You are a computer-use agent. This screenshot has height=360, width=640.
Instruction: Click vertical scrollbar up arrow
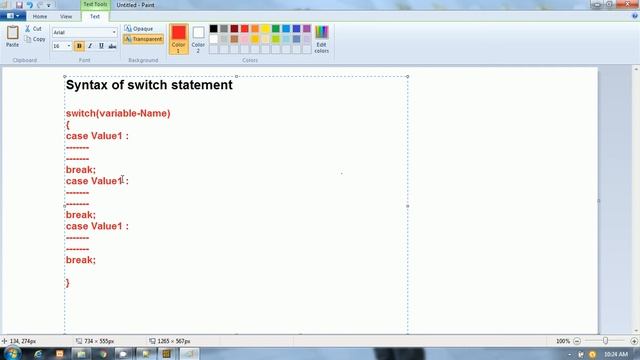pyautogui.click(x=636, y=69)
